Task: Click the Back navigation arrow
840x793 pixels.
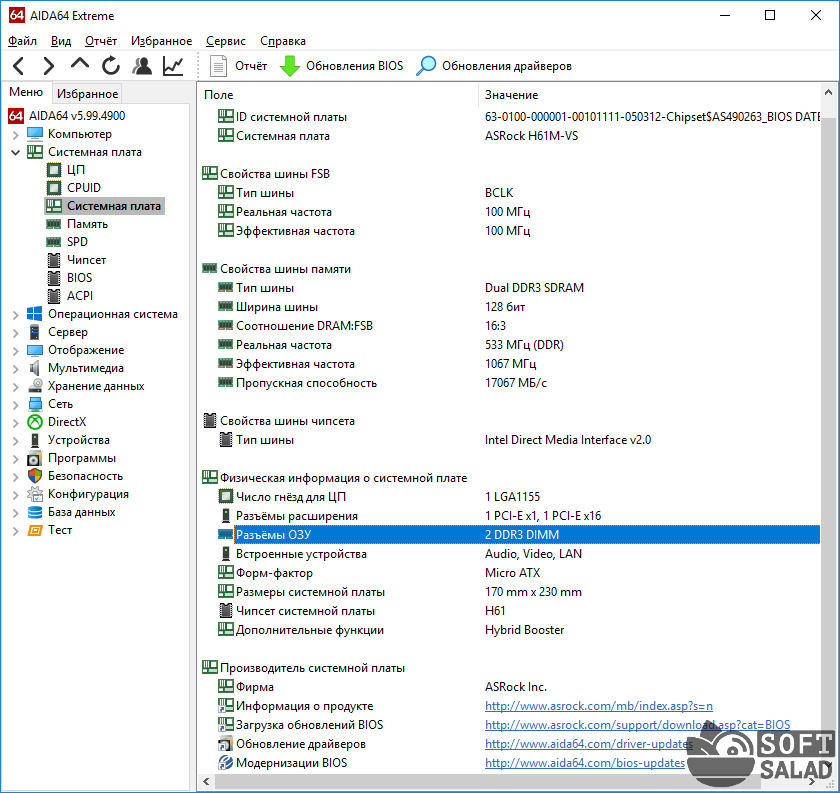Action: point(18,66)
